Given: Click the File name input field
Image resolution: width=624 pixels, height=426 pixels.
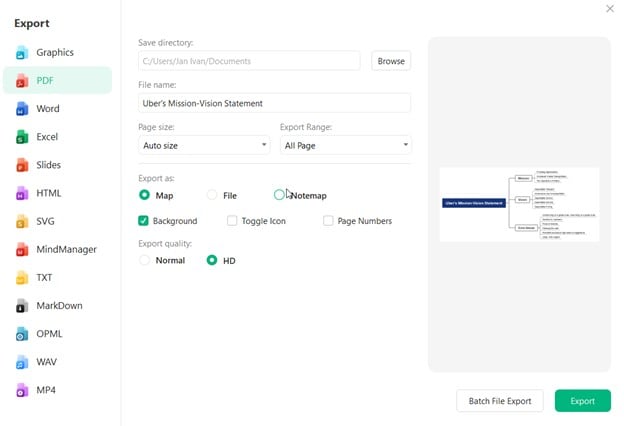Looking at the screenshot, I should (275, 104).
